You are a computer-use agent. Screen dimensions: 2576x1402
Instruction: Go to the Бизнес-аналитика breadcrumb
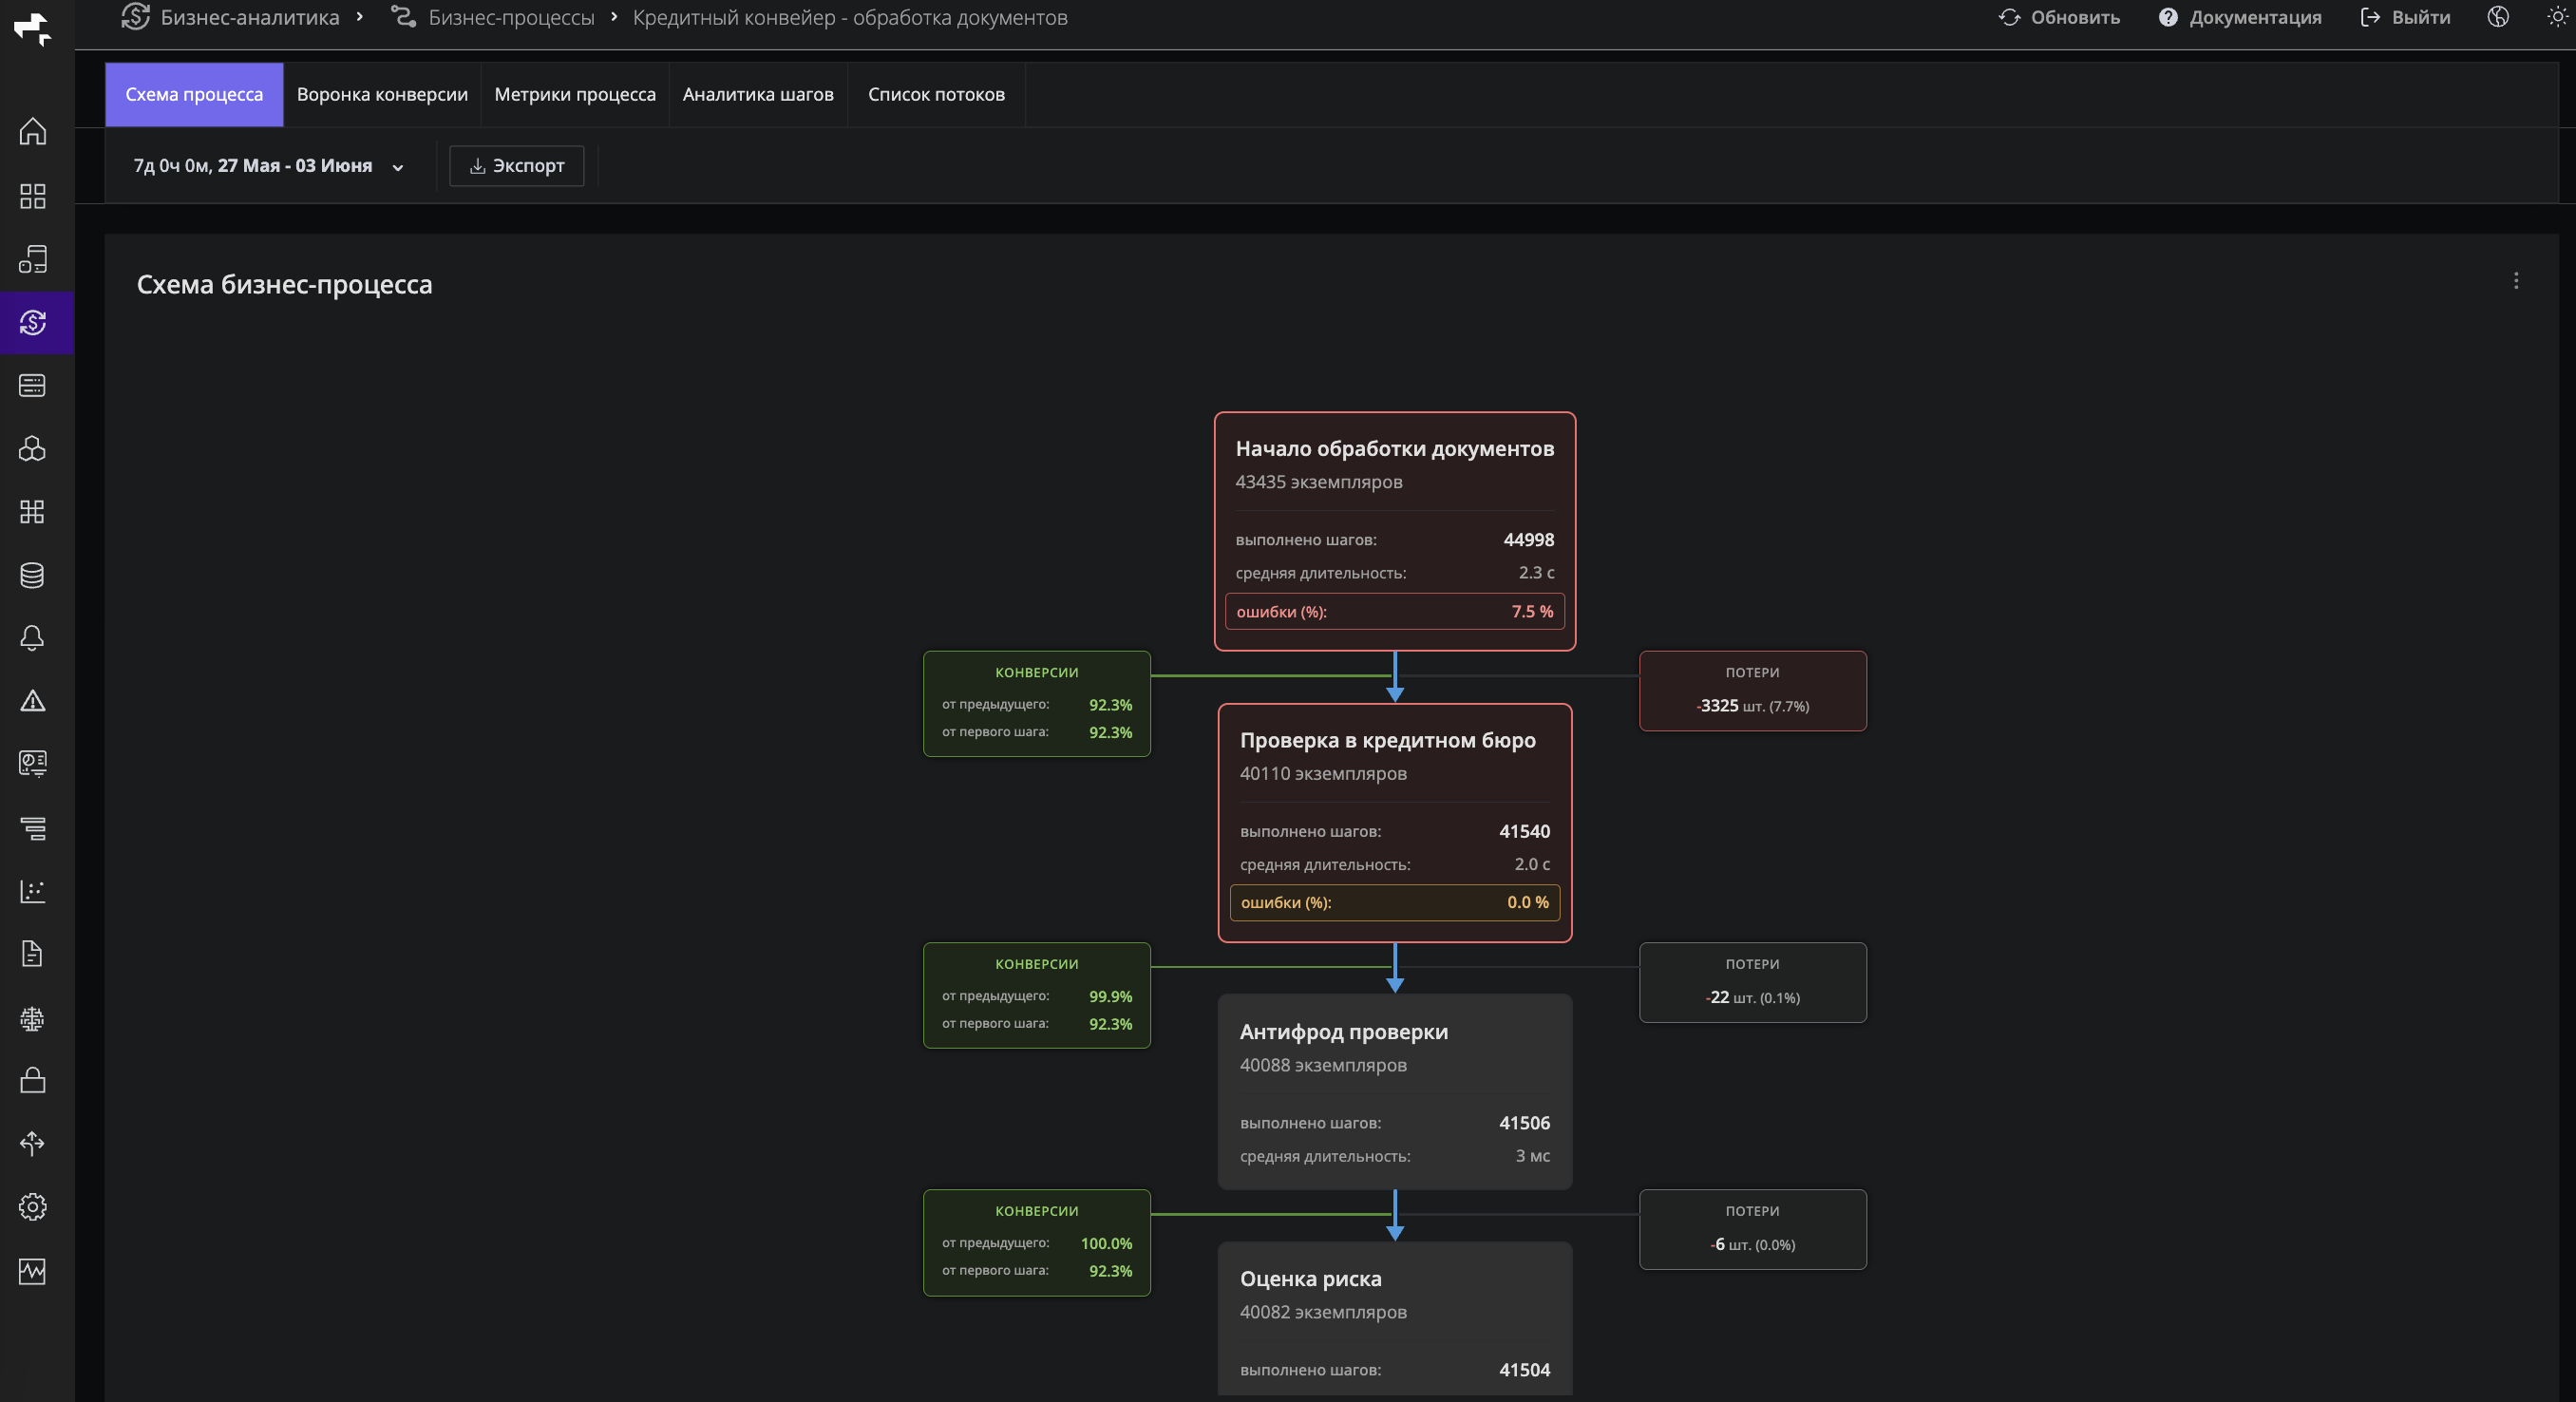[249, 17]
